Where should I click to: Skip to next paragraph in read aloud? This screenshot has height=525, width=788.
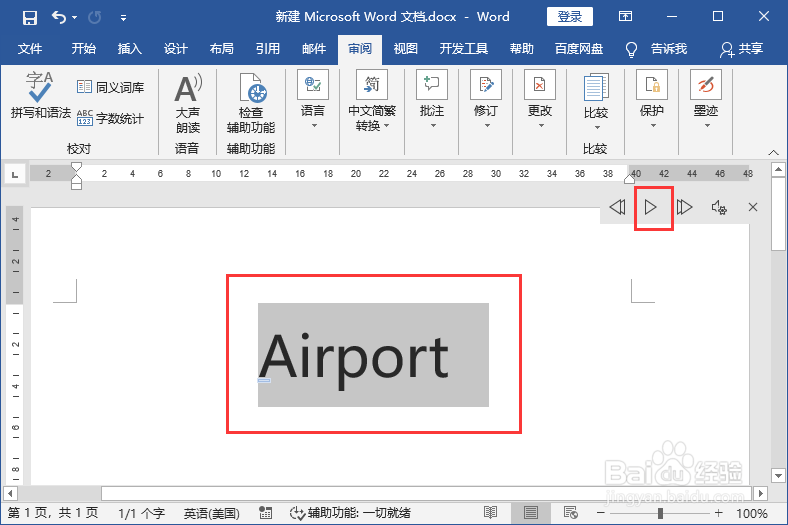pyautogui.click(x=684, y=207)
